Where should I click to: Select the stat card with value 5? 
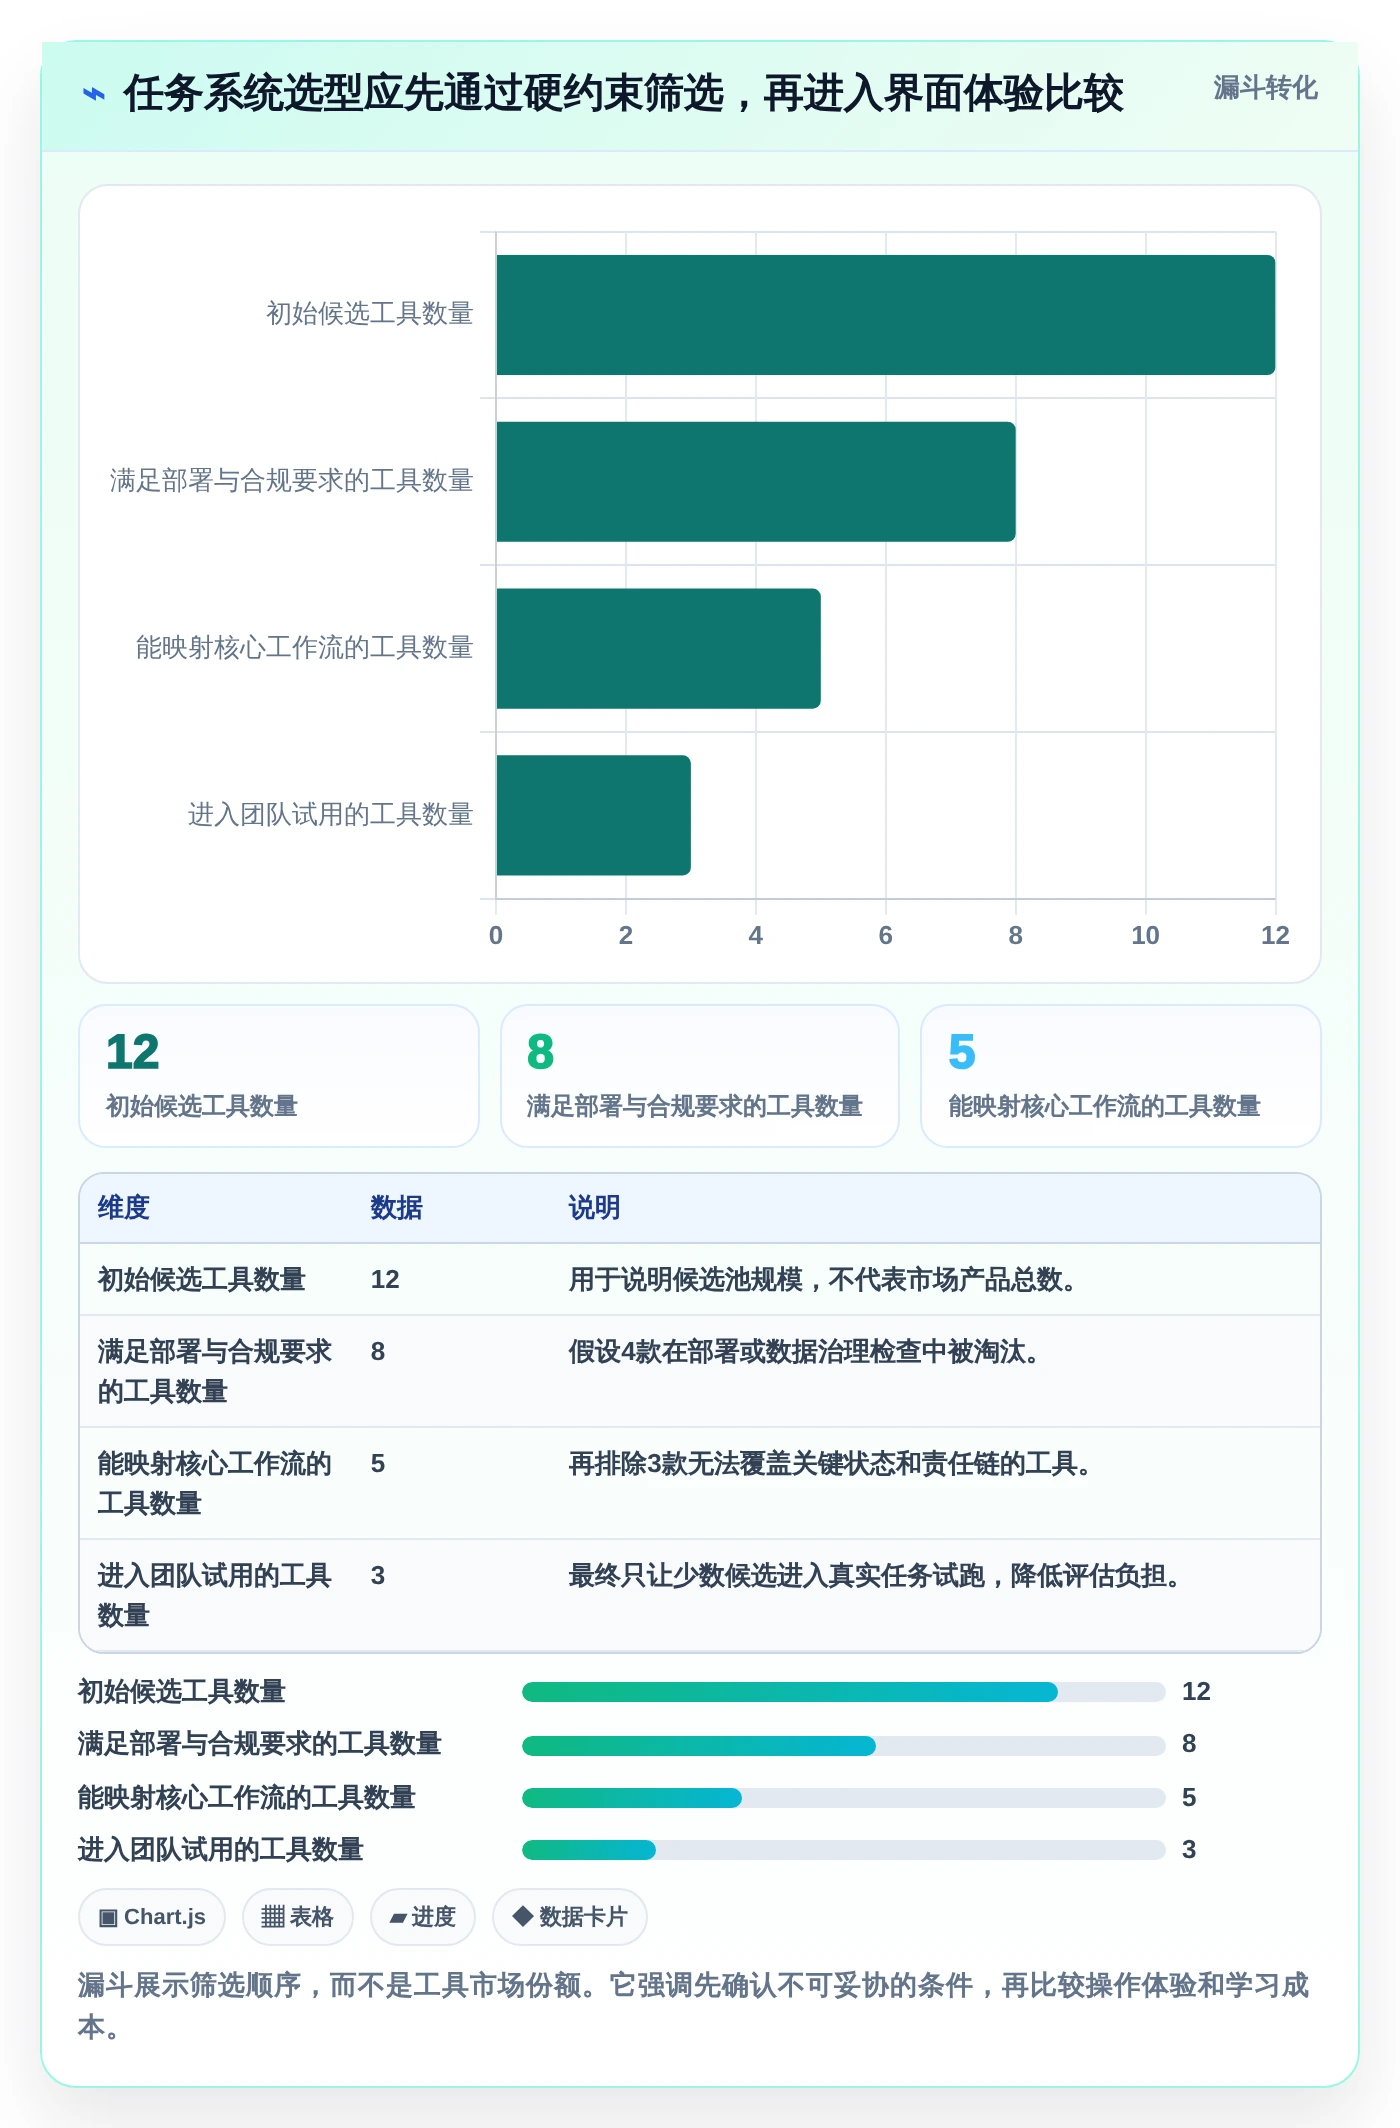(1121, 1076)
